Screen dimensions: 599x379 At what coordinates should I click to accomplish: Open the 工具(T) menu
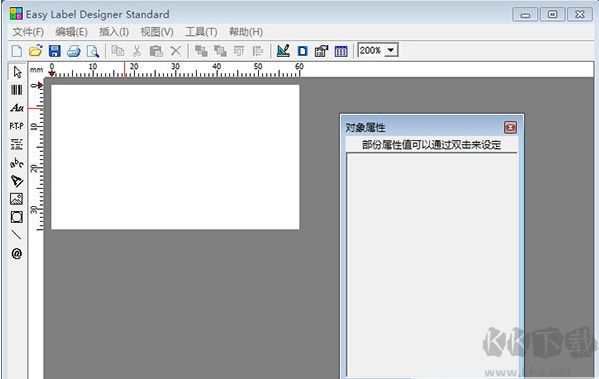[201, 32]
